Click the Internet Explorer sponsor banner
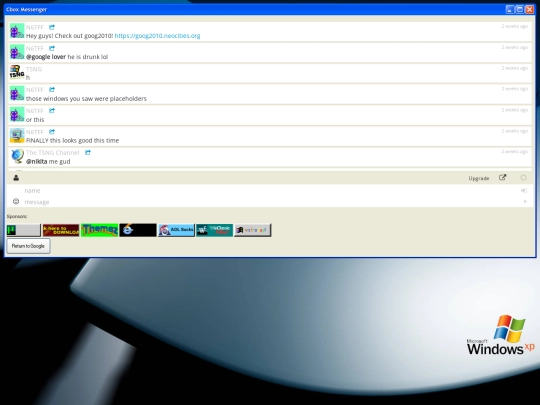 (x=138, y=230)
